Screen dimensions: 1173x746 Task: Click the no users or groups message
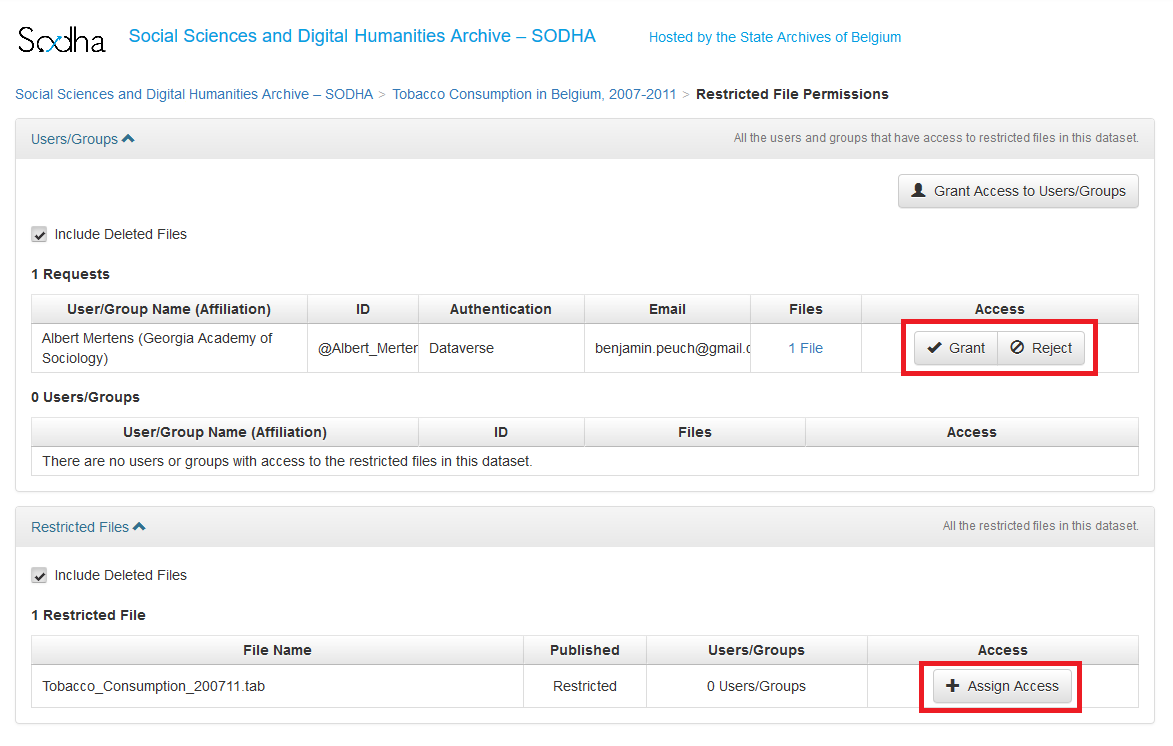[287, 461]
